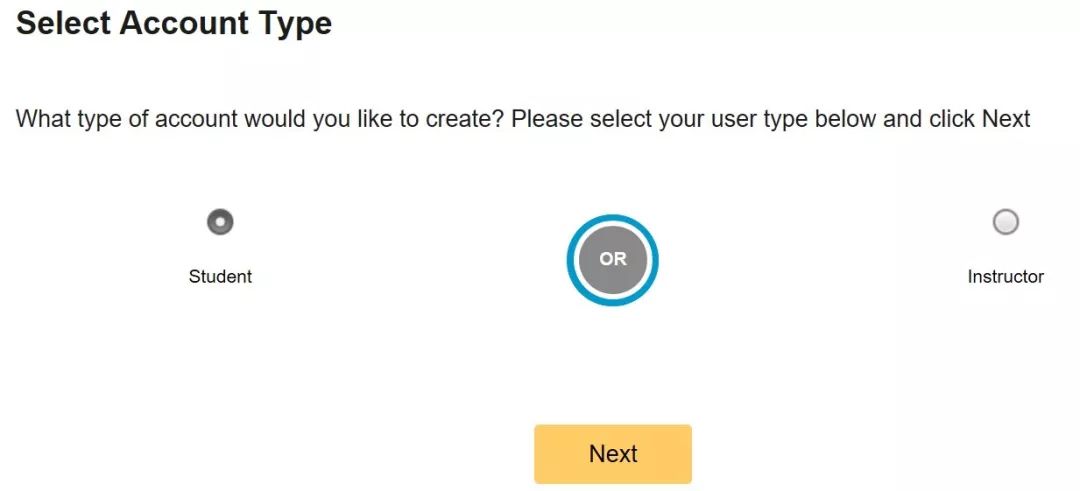
Task: Click the account type instruction sentence
Action: pos(523,119)
